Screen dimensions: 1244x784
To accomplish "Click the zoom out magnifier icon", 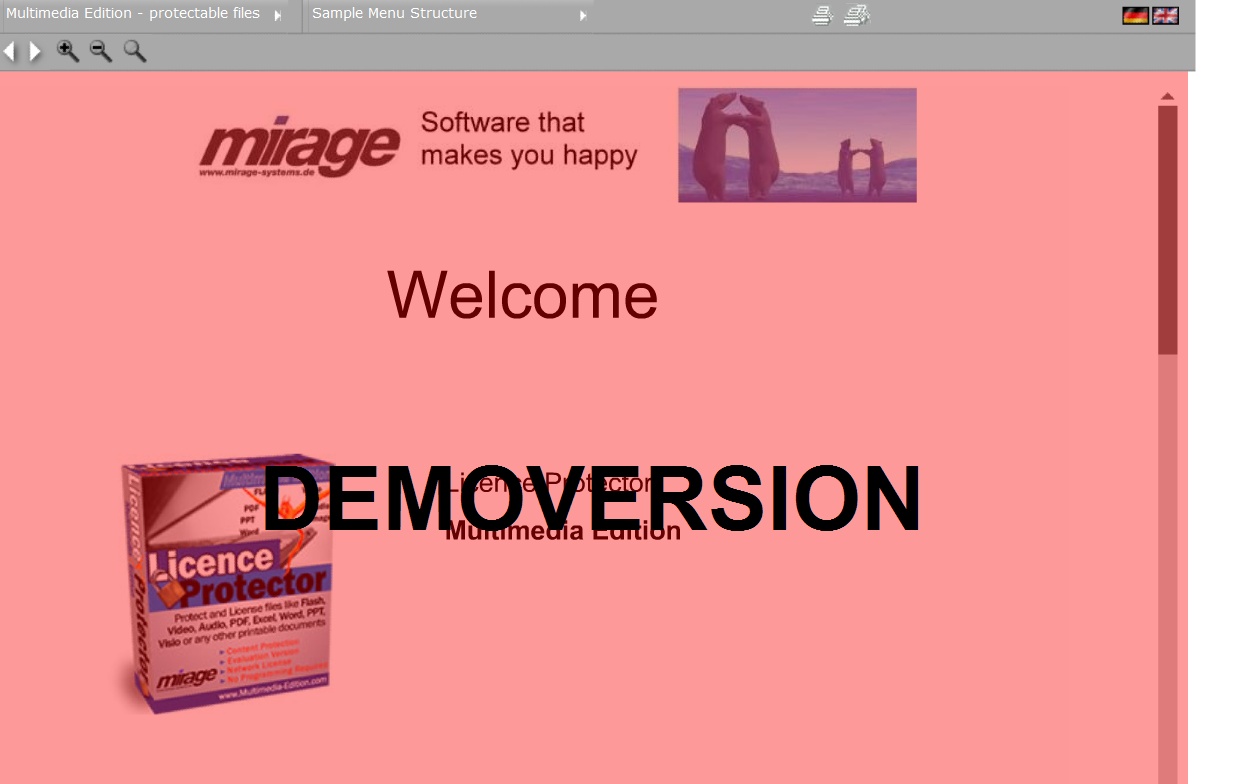I will point(101,51).
